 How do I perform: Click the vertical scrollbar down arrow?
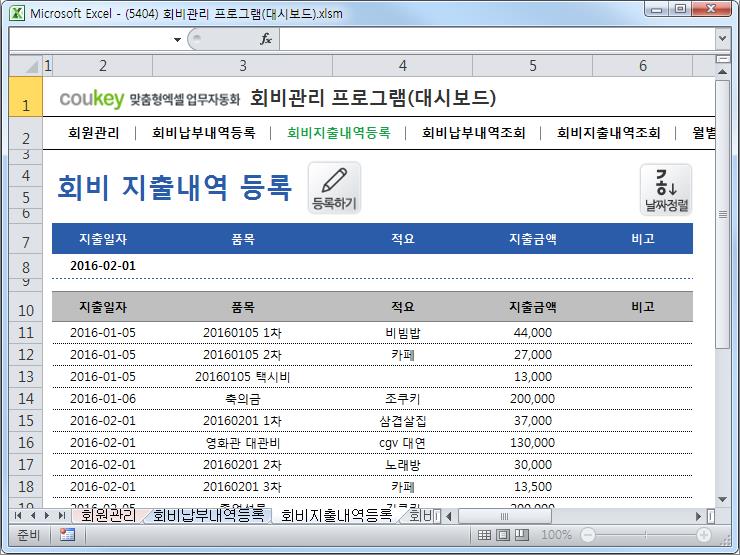click(x=722, y=499)
